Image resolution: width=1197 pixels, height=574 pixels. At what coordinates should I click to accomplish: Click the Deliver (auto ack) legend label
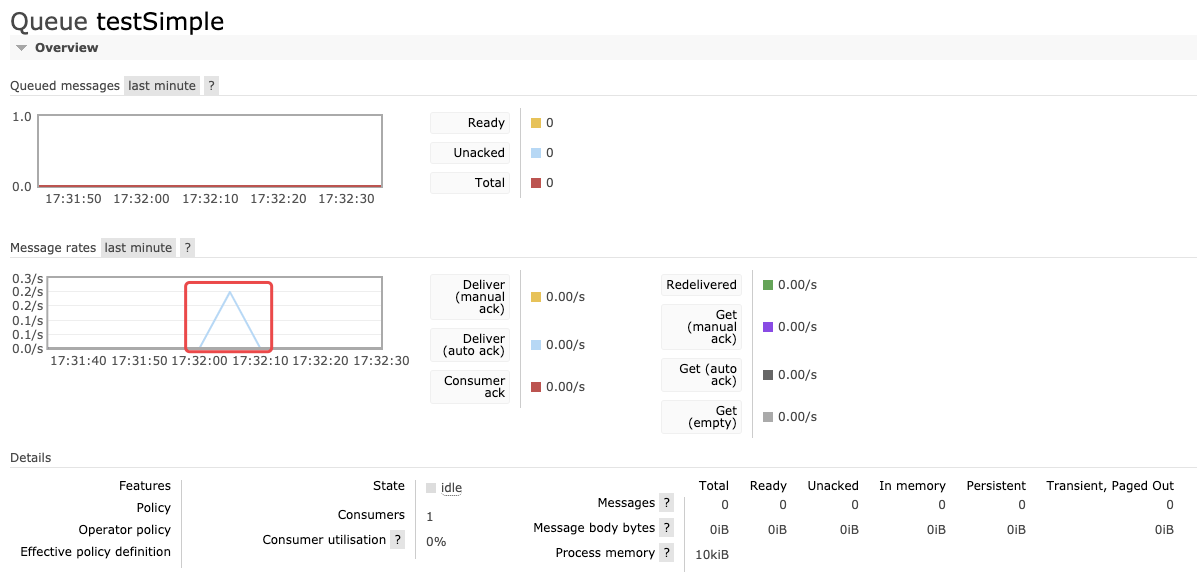click(470, 345)
